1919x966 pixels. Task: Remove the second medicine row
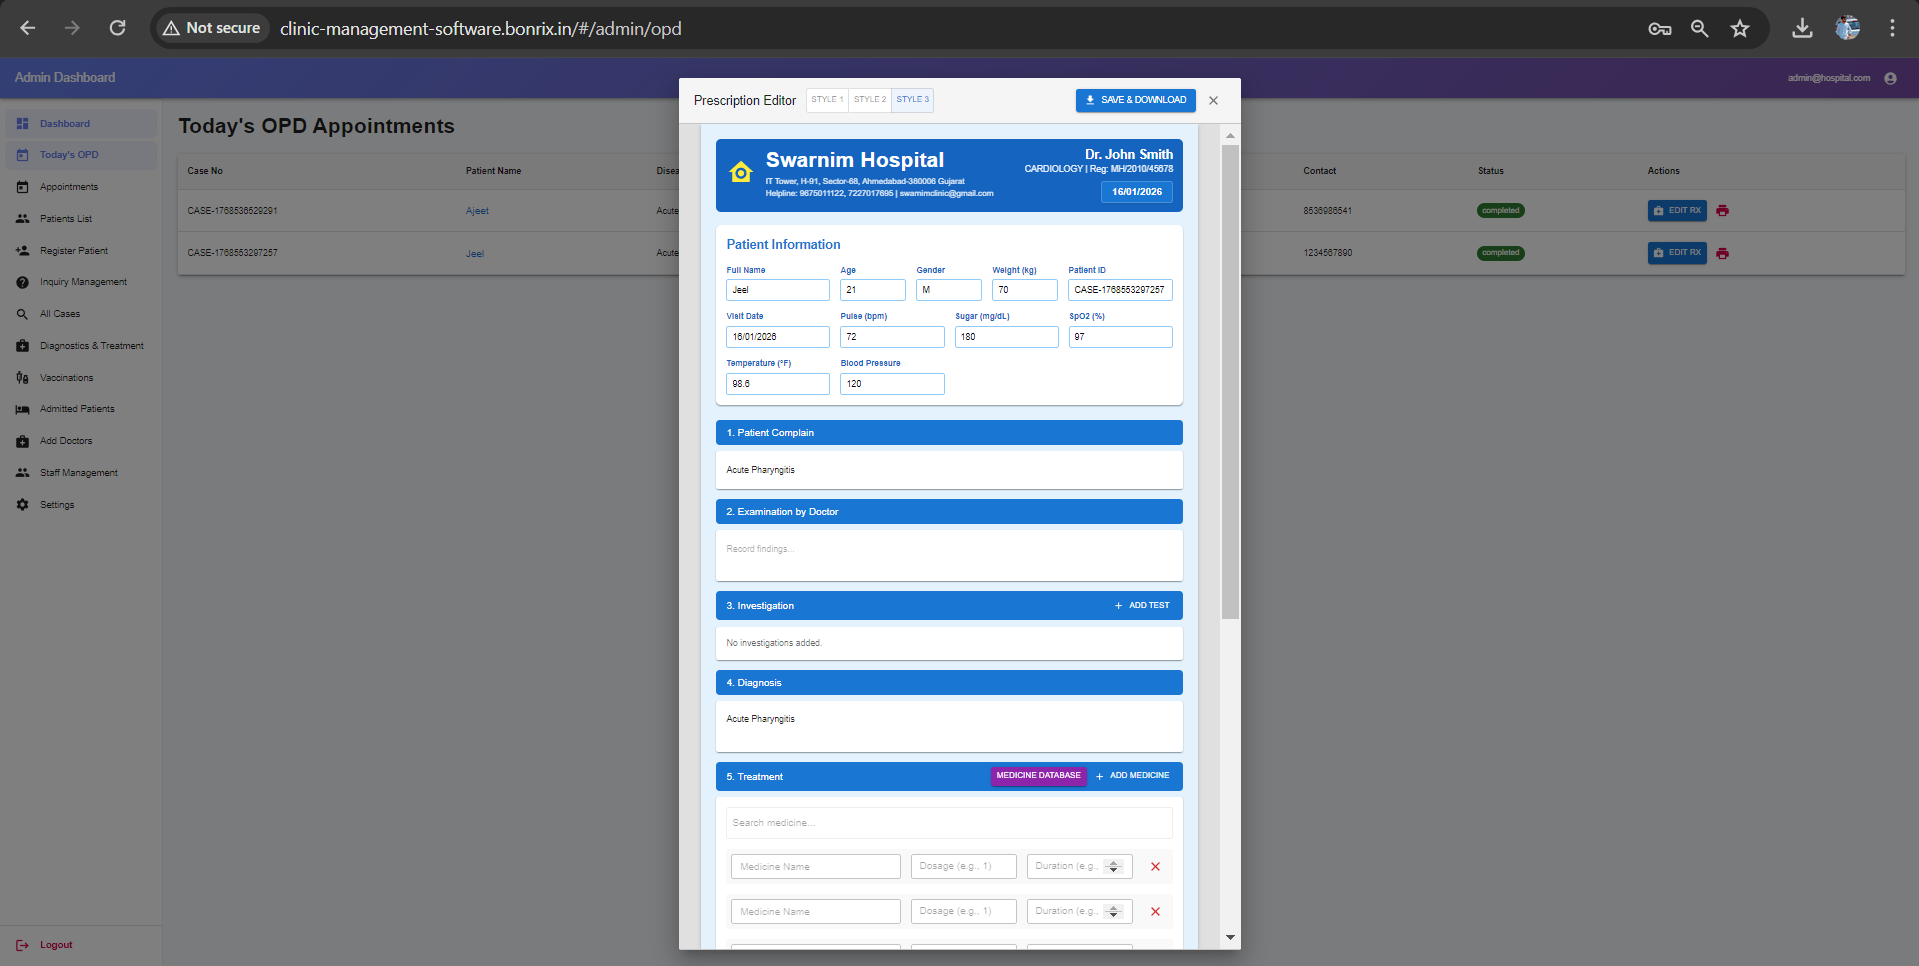[1154, 911]
